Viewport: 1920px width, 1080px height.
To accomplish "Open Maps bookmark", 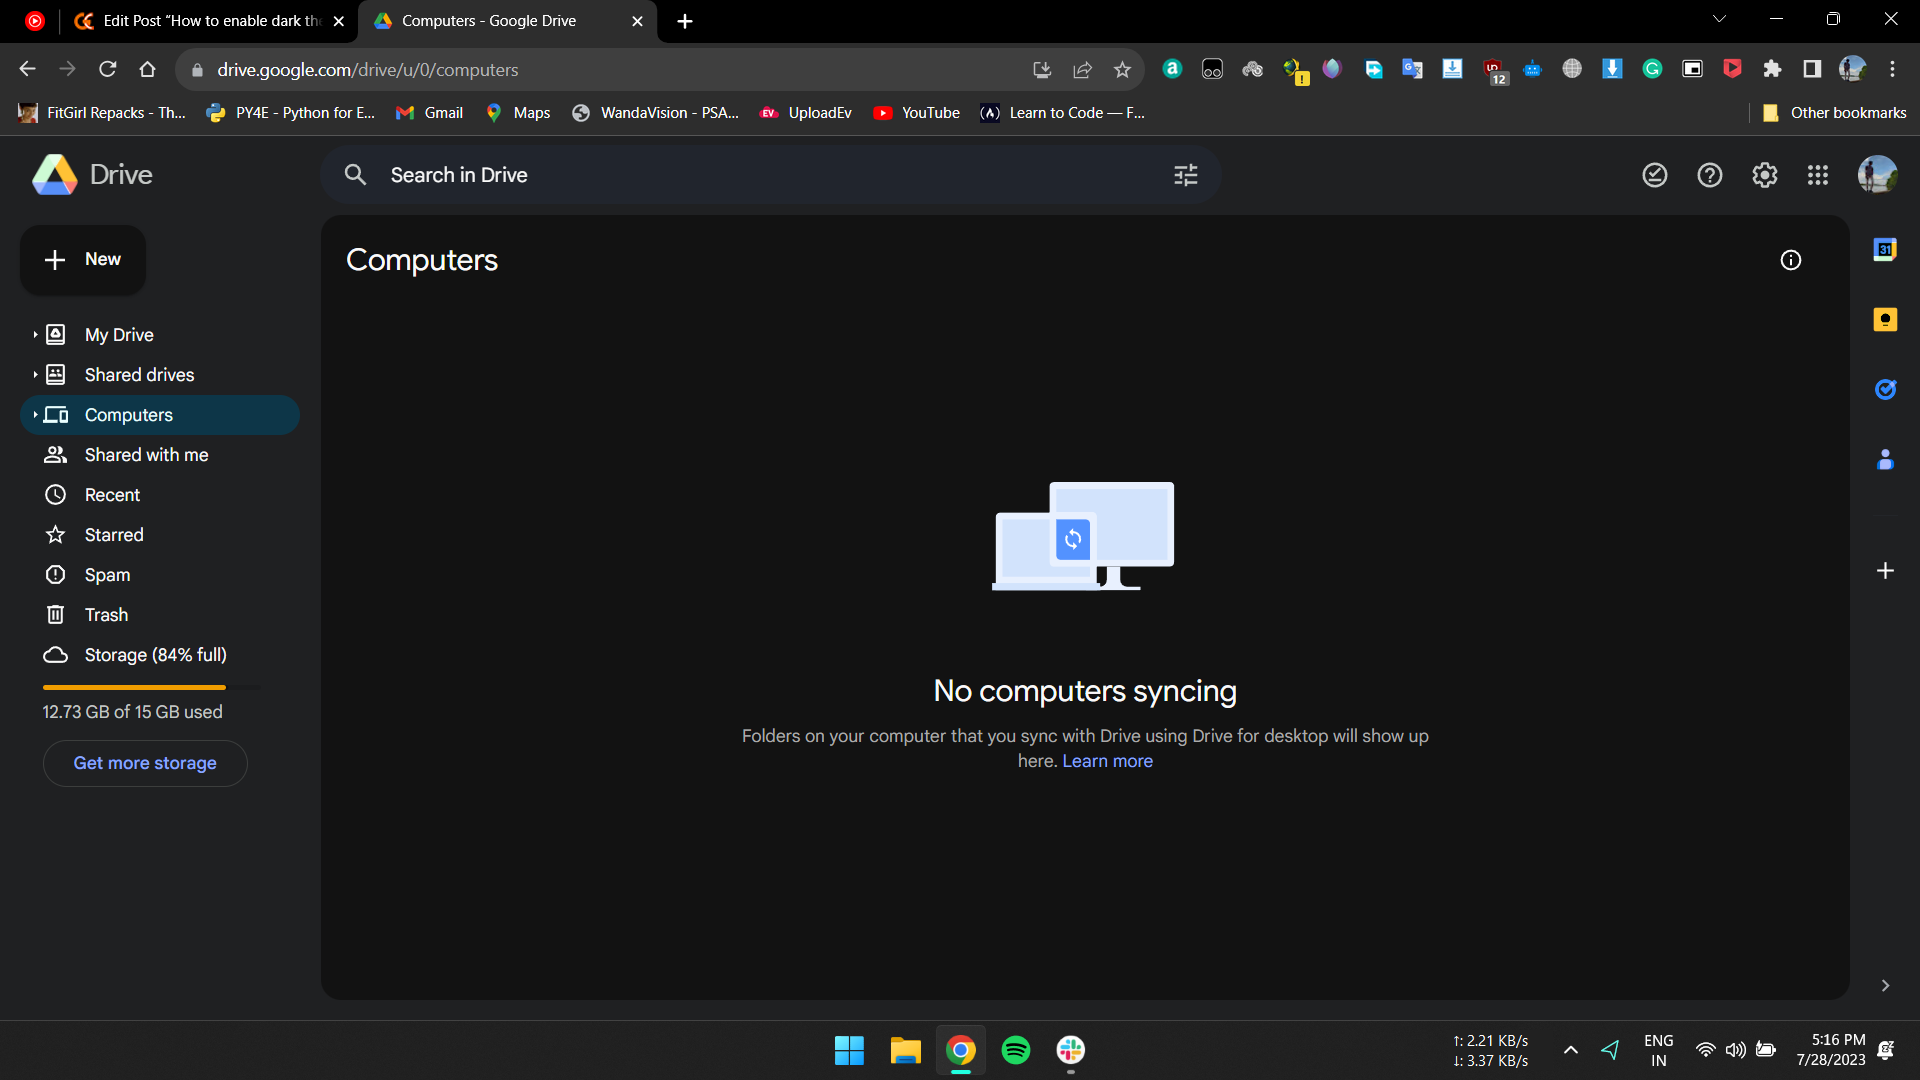I will point(518,113).
